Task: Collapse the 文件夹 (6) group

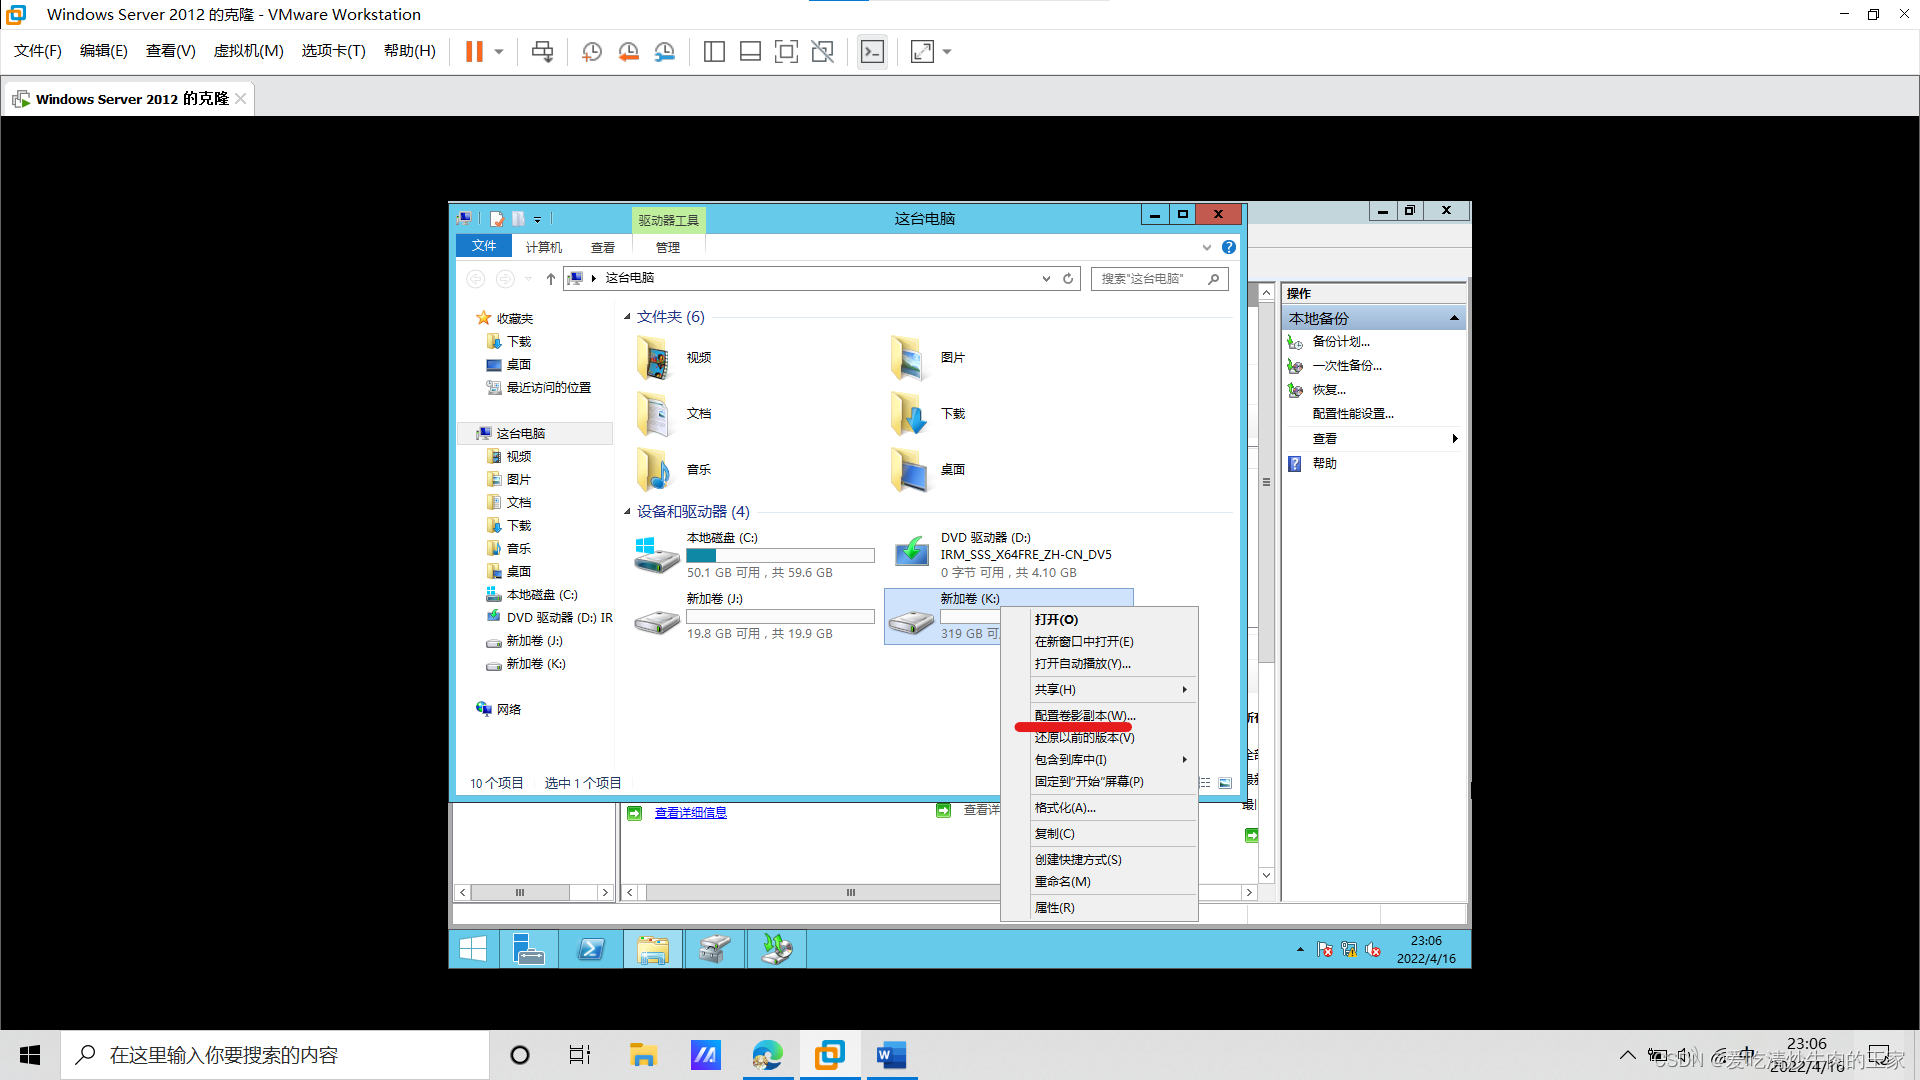Action: tap(627, 317)
